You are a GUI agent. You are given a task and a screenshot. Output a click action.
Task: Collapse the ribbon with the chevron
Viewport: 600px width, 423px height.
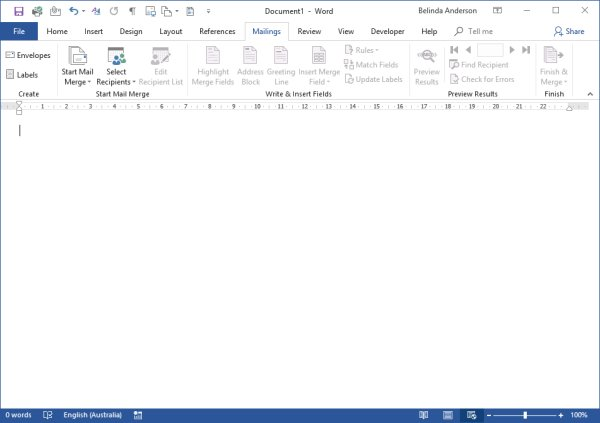590,94
